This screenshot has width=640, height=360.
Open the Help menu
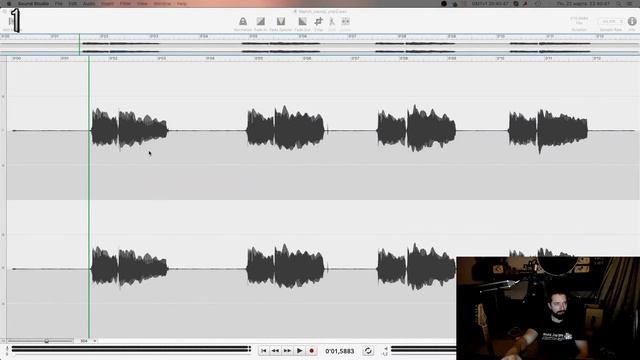(x=181, y=3)
